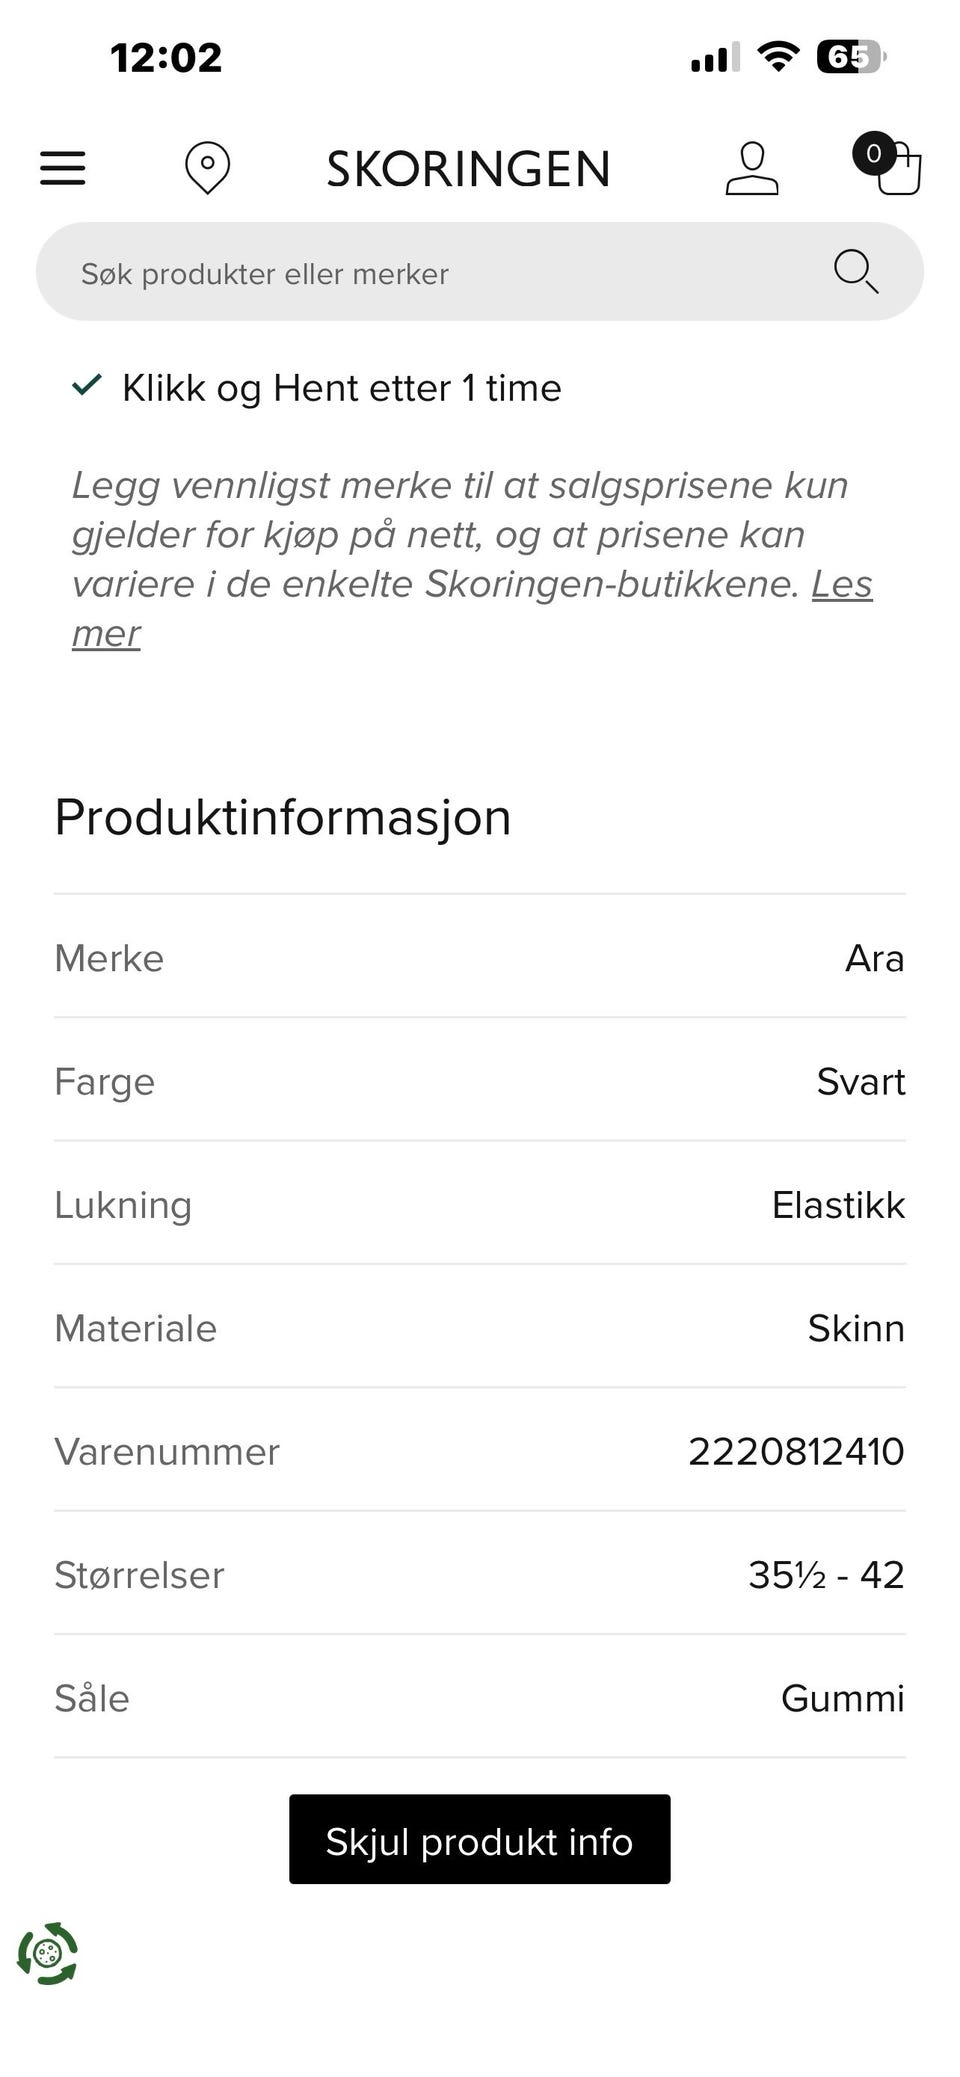
Task: Tap the Lukning Elastikk row
Action: [x=480, y=1204]
